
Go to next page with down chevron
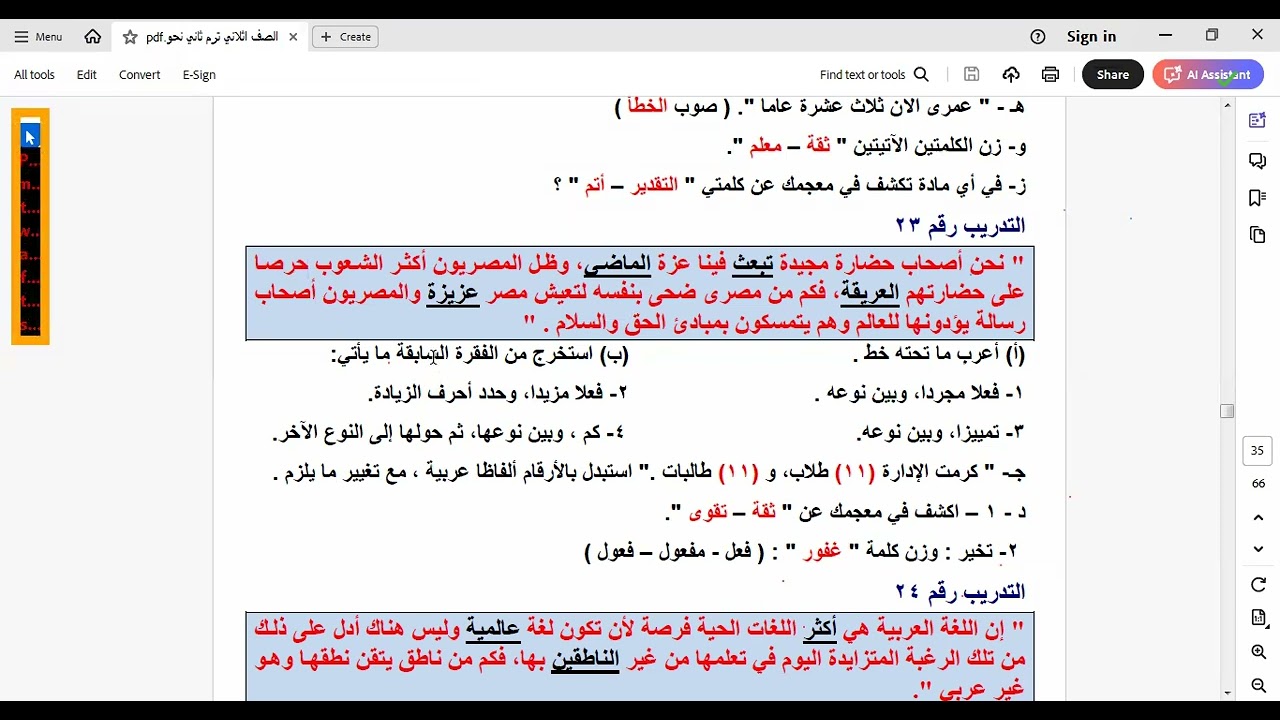[x=1258, y=549]
